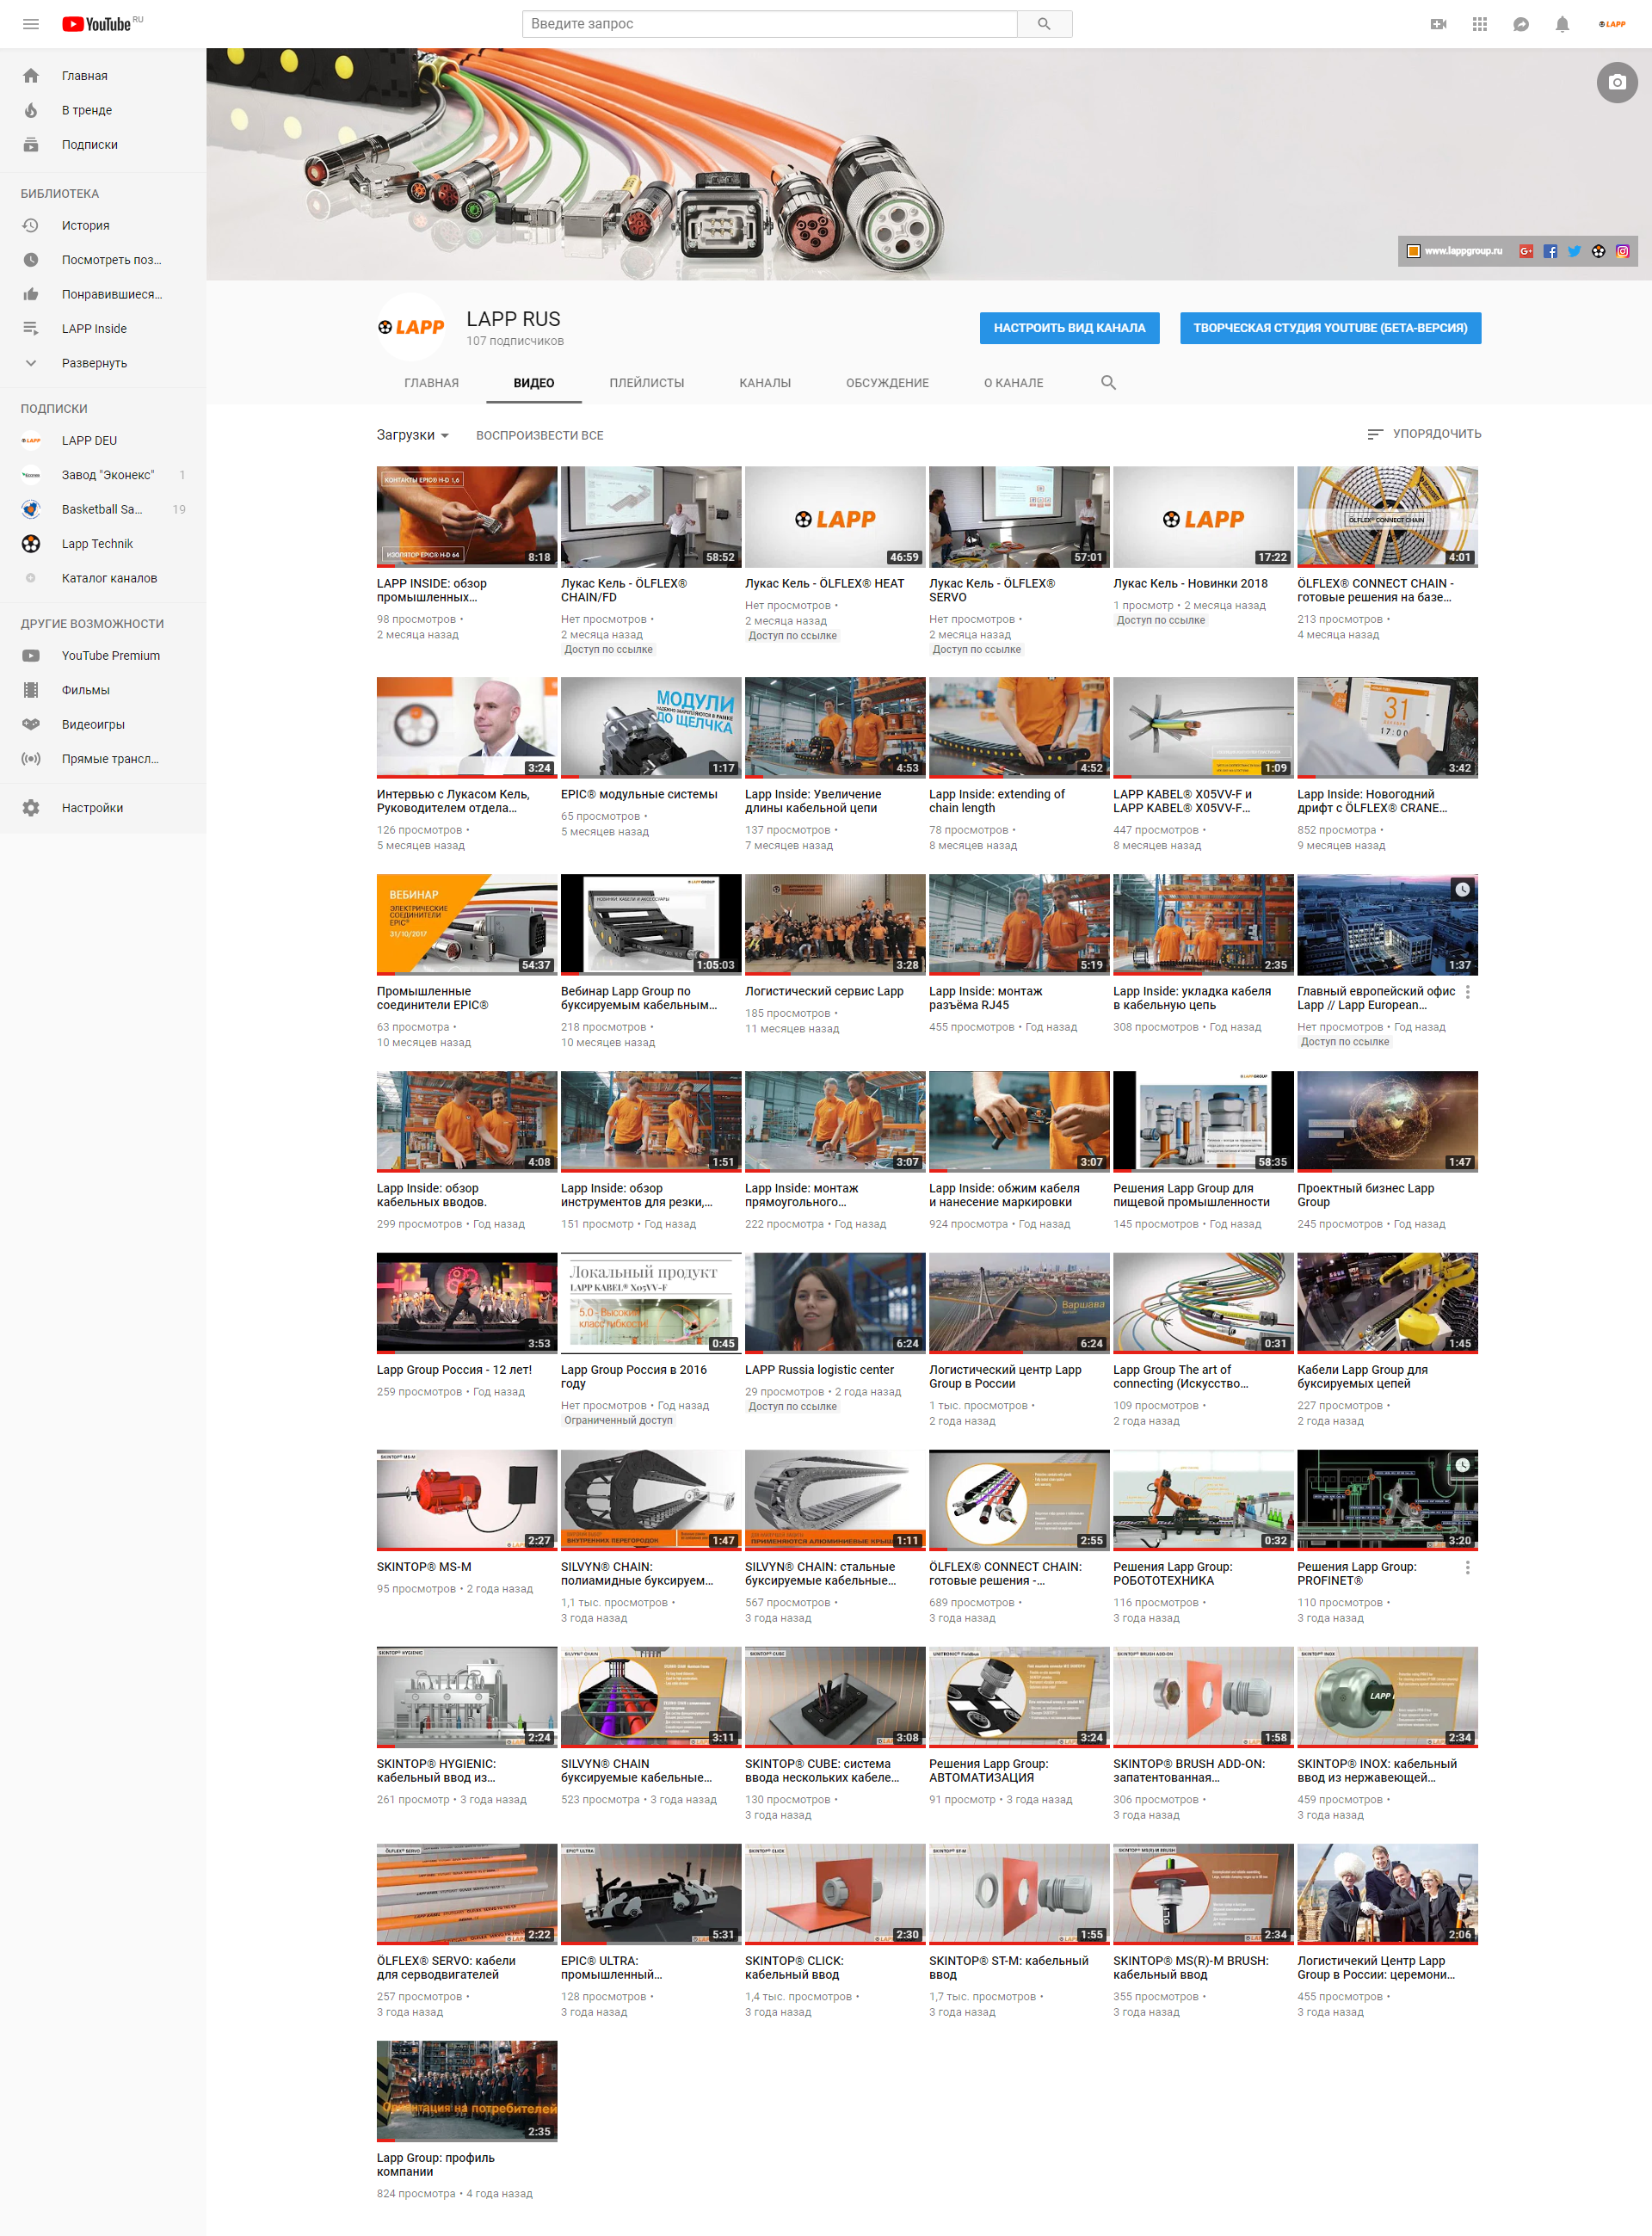Screen dimensions: 1652x2236
Task: Go to Главная in sidebar
Action: tap(103, 76)
